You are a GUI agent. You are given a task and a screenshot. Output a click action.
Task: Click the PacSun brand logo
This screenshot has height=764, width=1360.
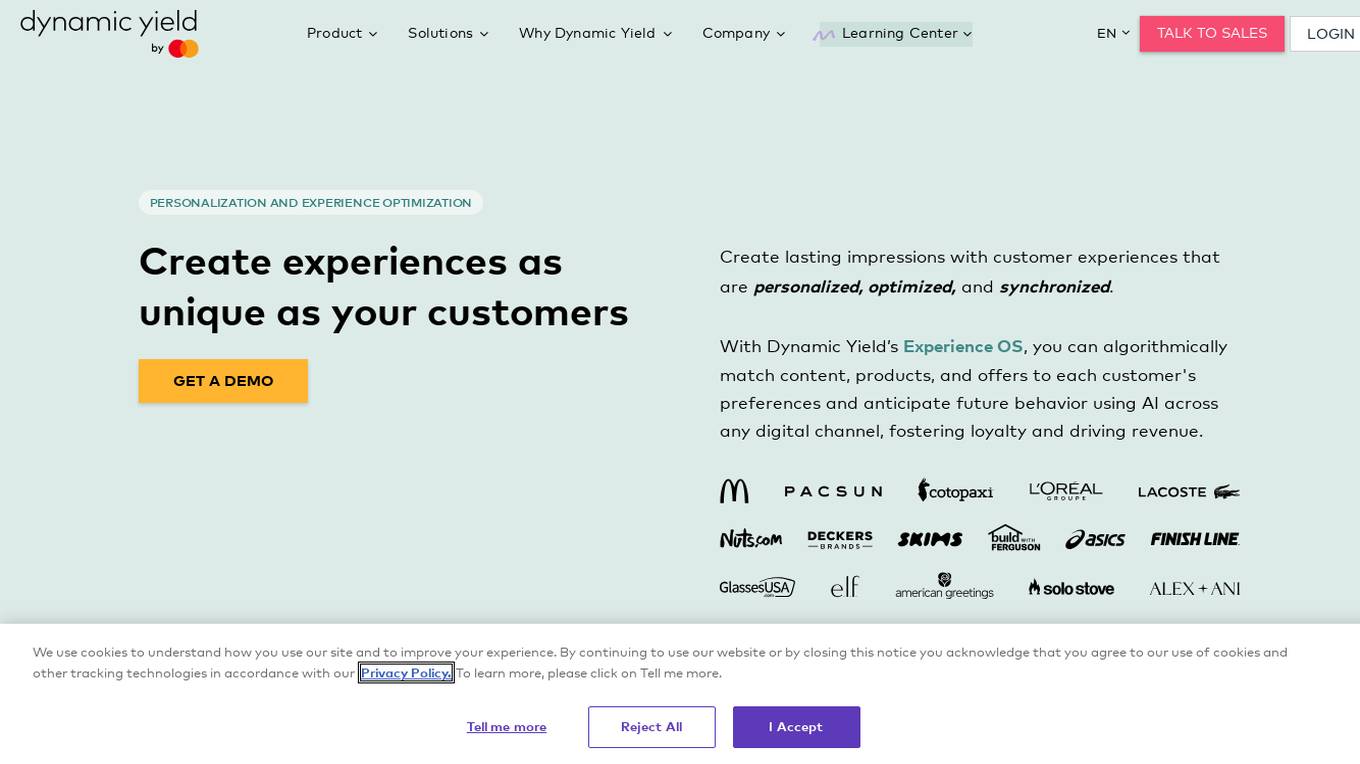pos(833,491)
